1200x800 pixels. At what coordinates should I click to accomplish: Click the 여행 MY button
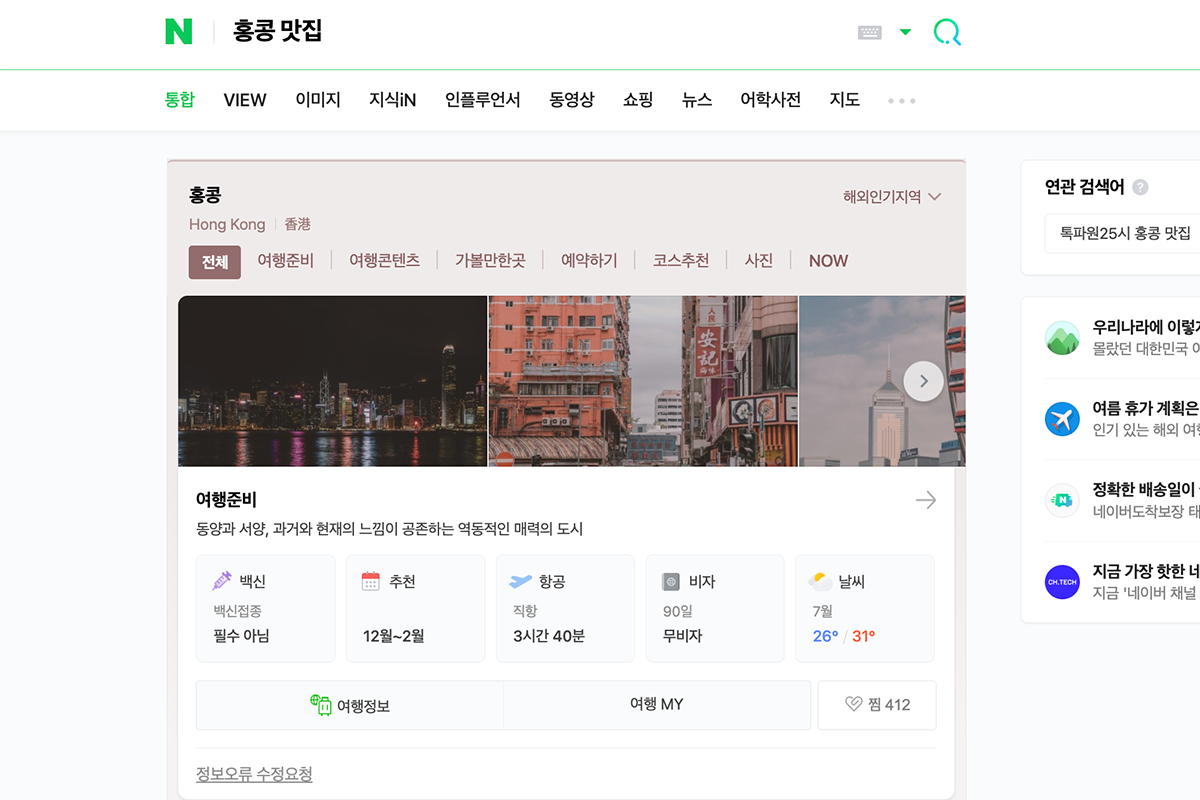tap(656, 705)
